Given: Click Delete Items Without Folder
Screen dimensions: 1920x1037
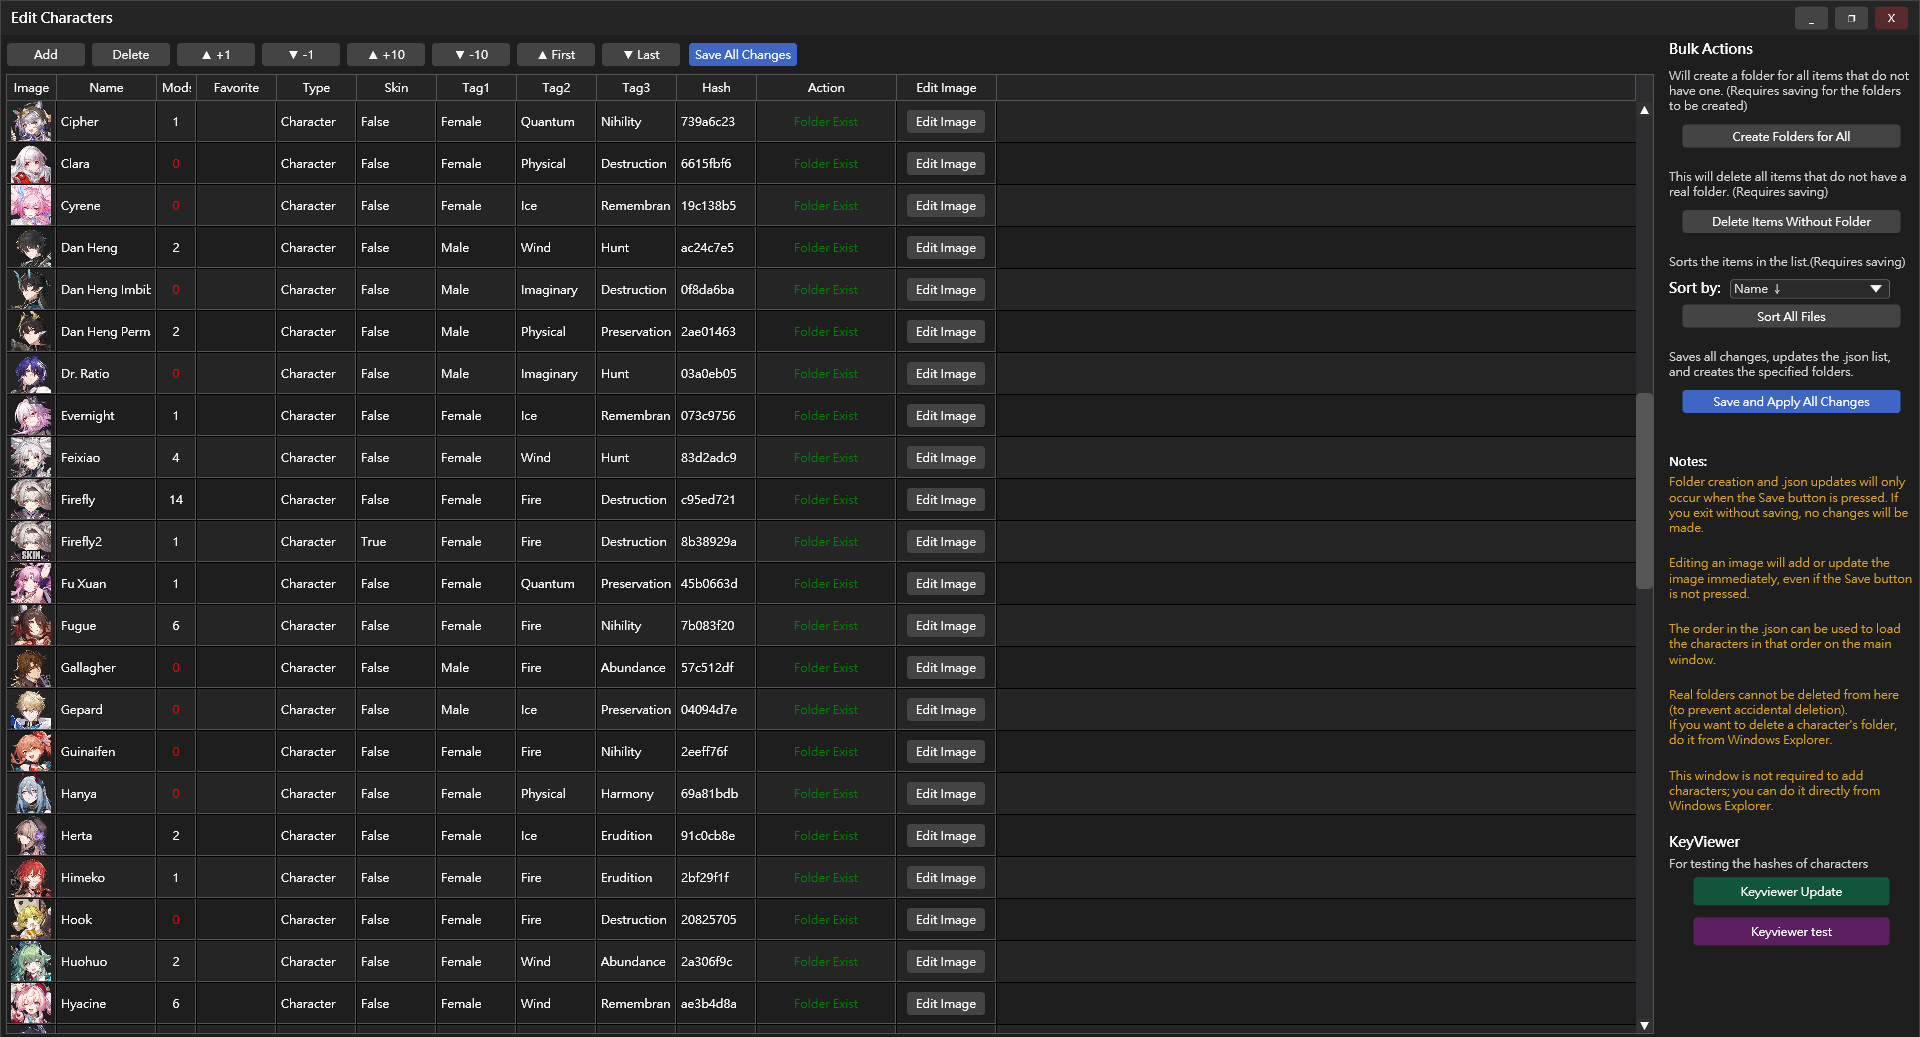Looking at the screenshot, I should [x=1791, y=222].
